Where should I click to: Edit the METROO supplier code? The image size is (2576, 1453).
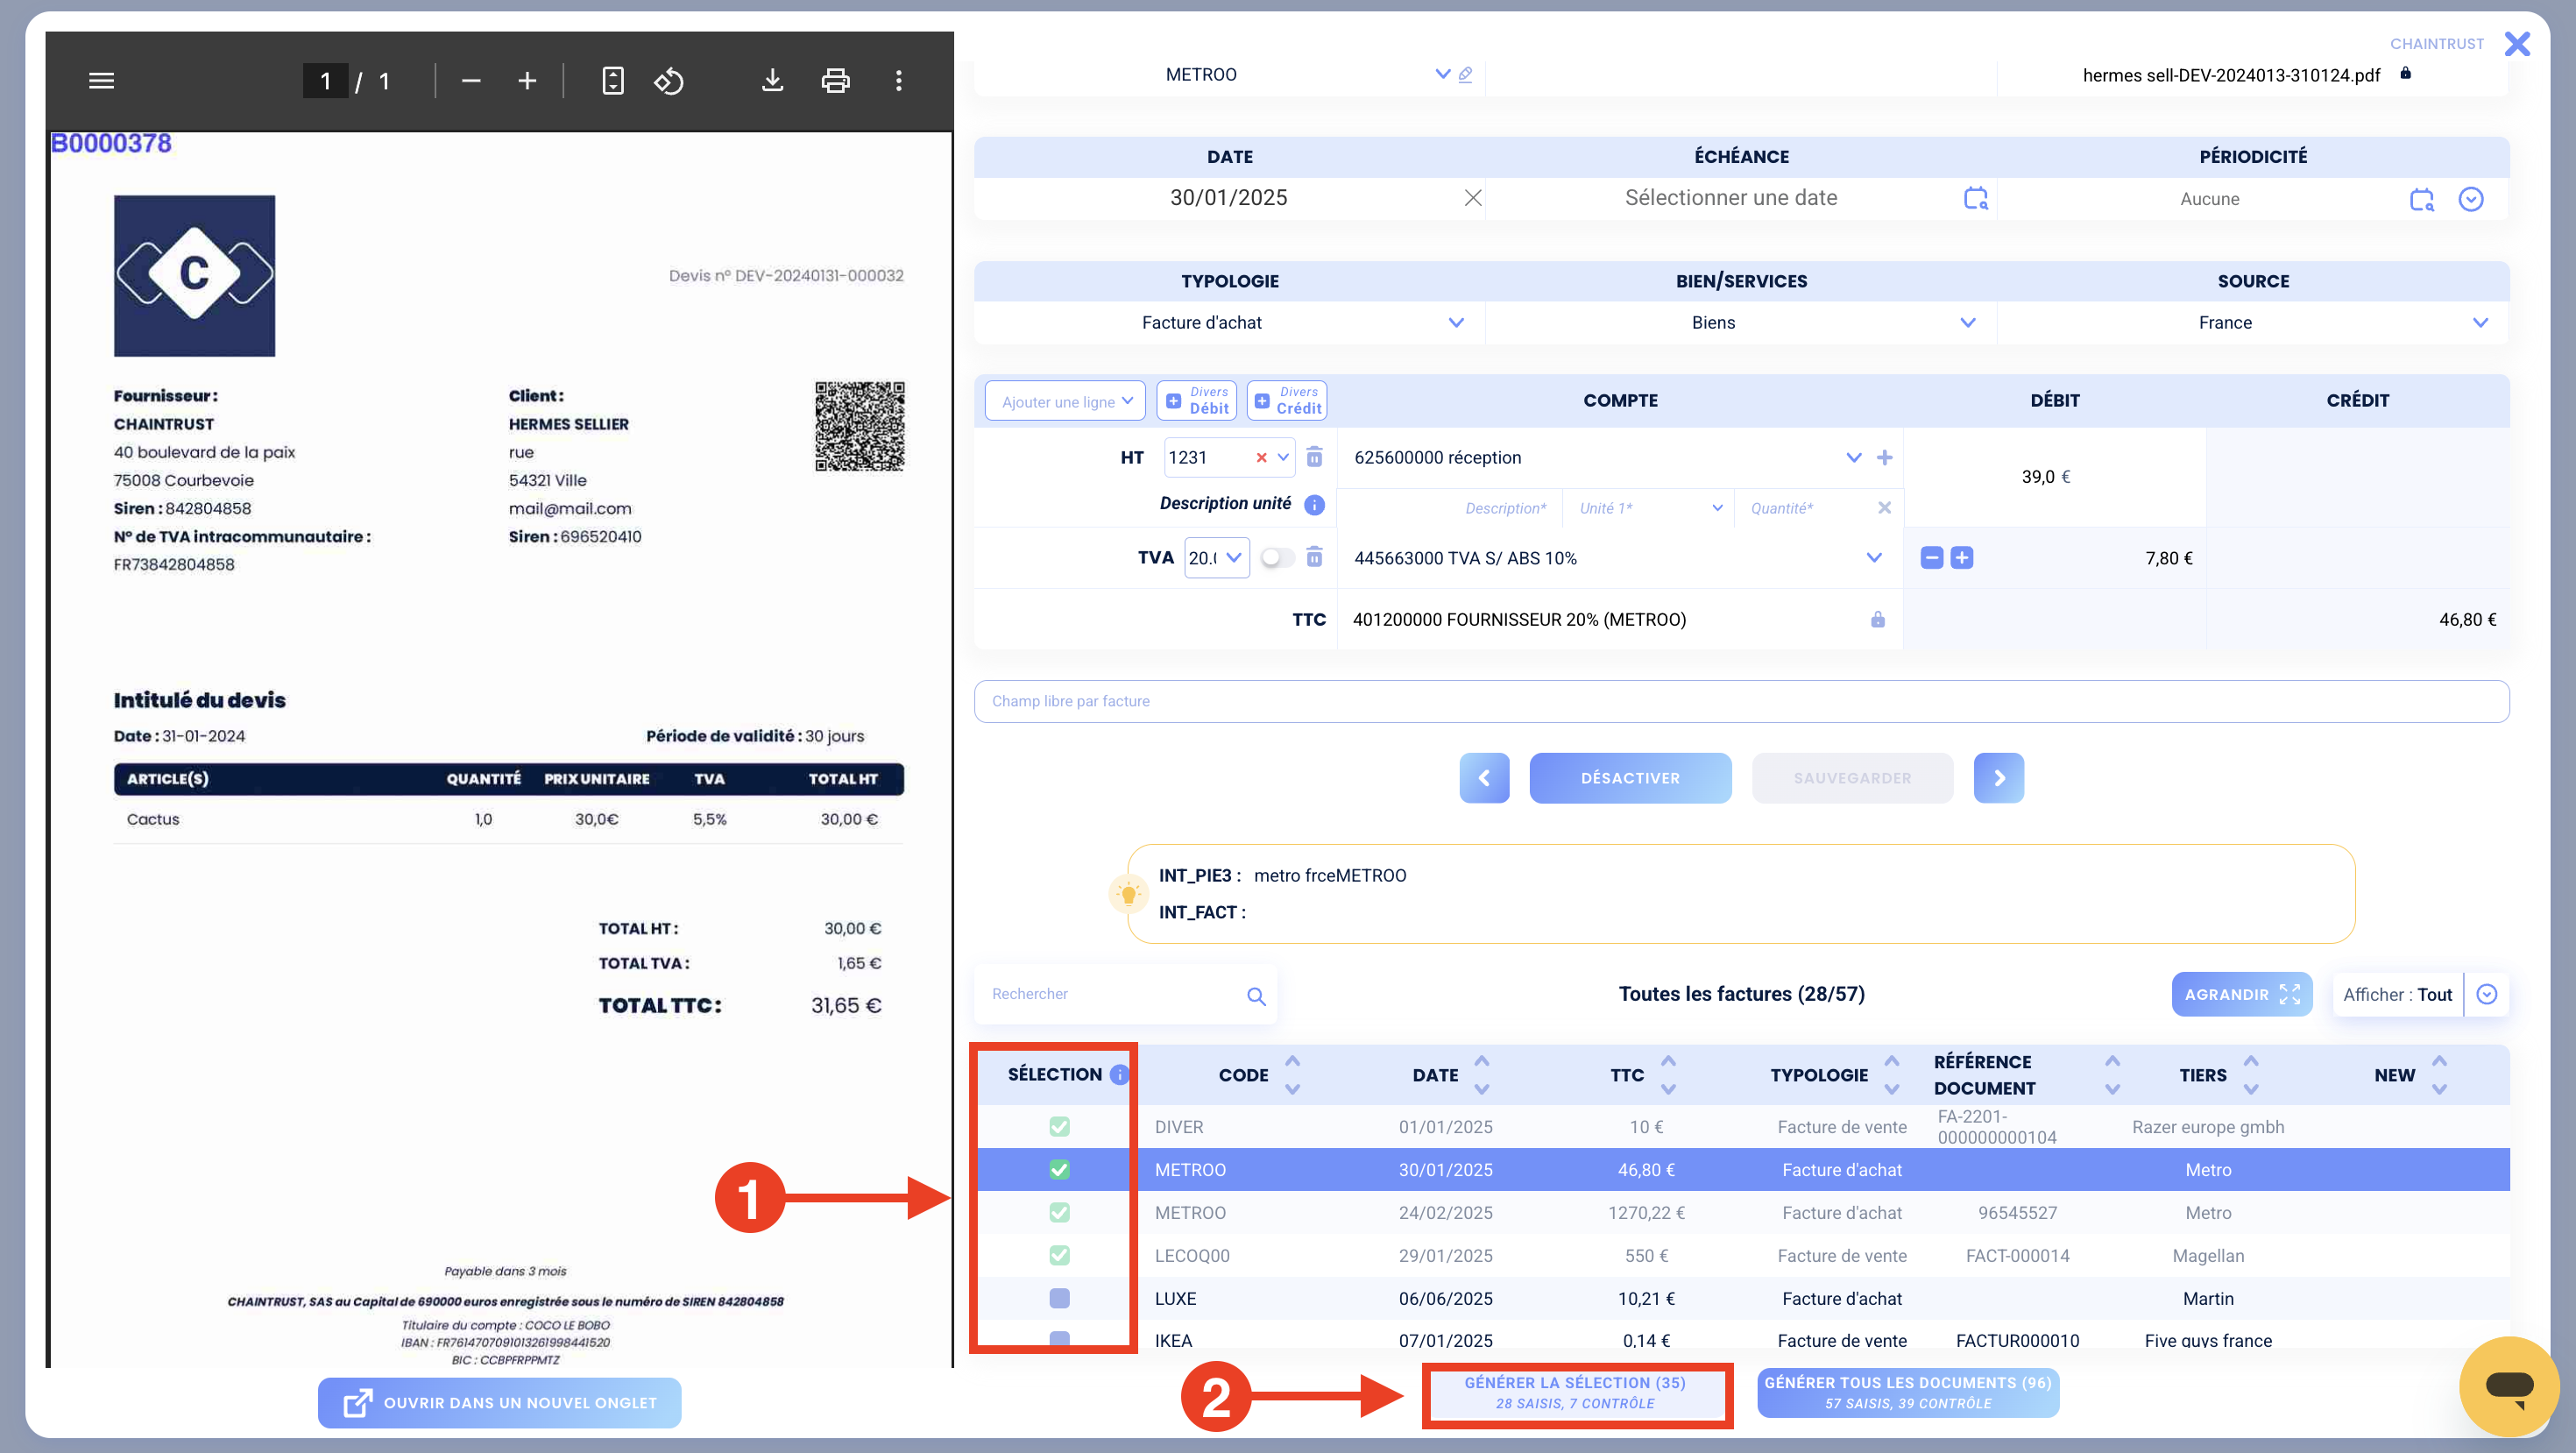click(x=1465, y=75)
